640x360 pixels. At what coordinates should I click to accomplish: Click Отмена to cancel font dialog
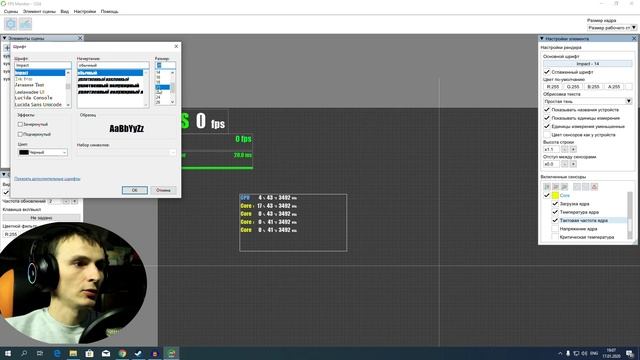(x=163, y=190)
